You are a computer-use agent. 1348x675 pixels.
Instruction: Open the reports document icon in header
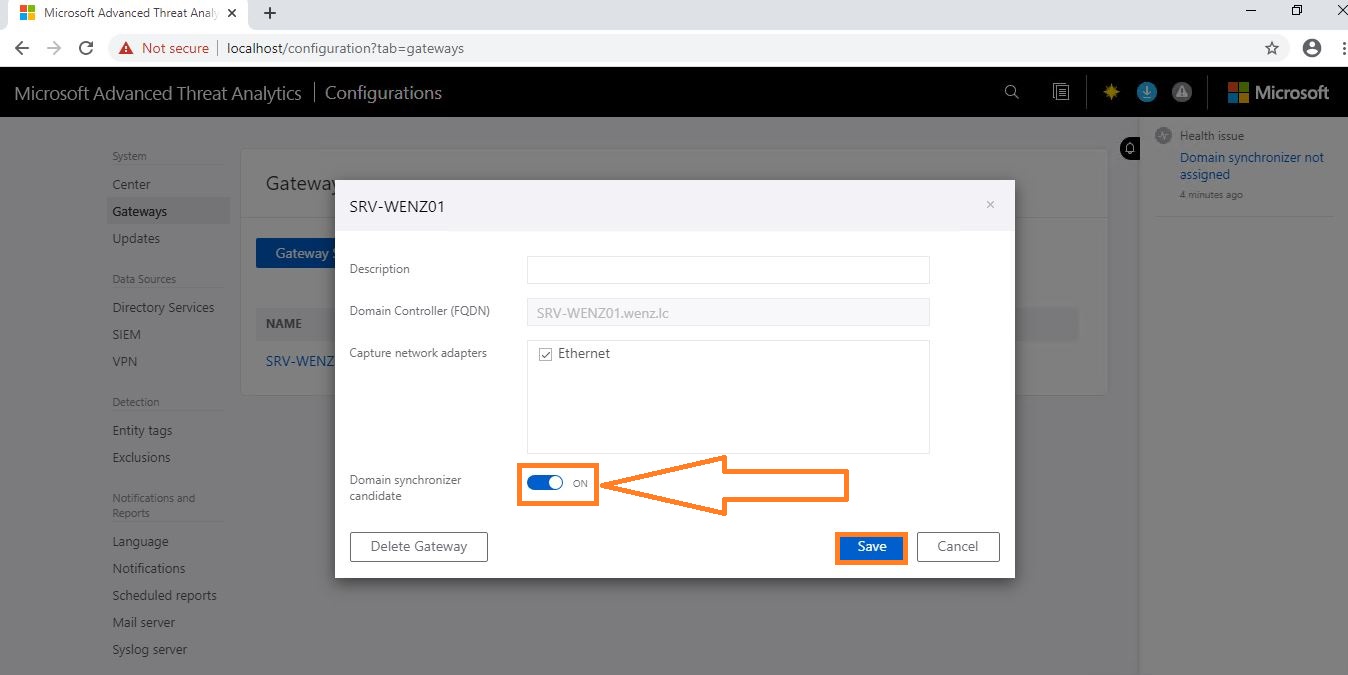[1061, 92]
